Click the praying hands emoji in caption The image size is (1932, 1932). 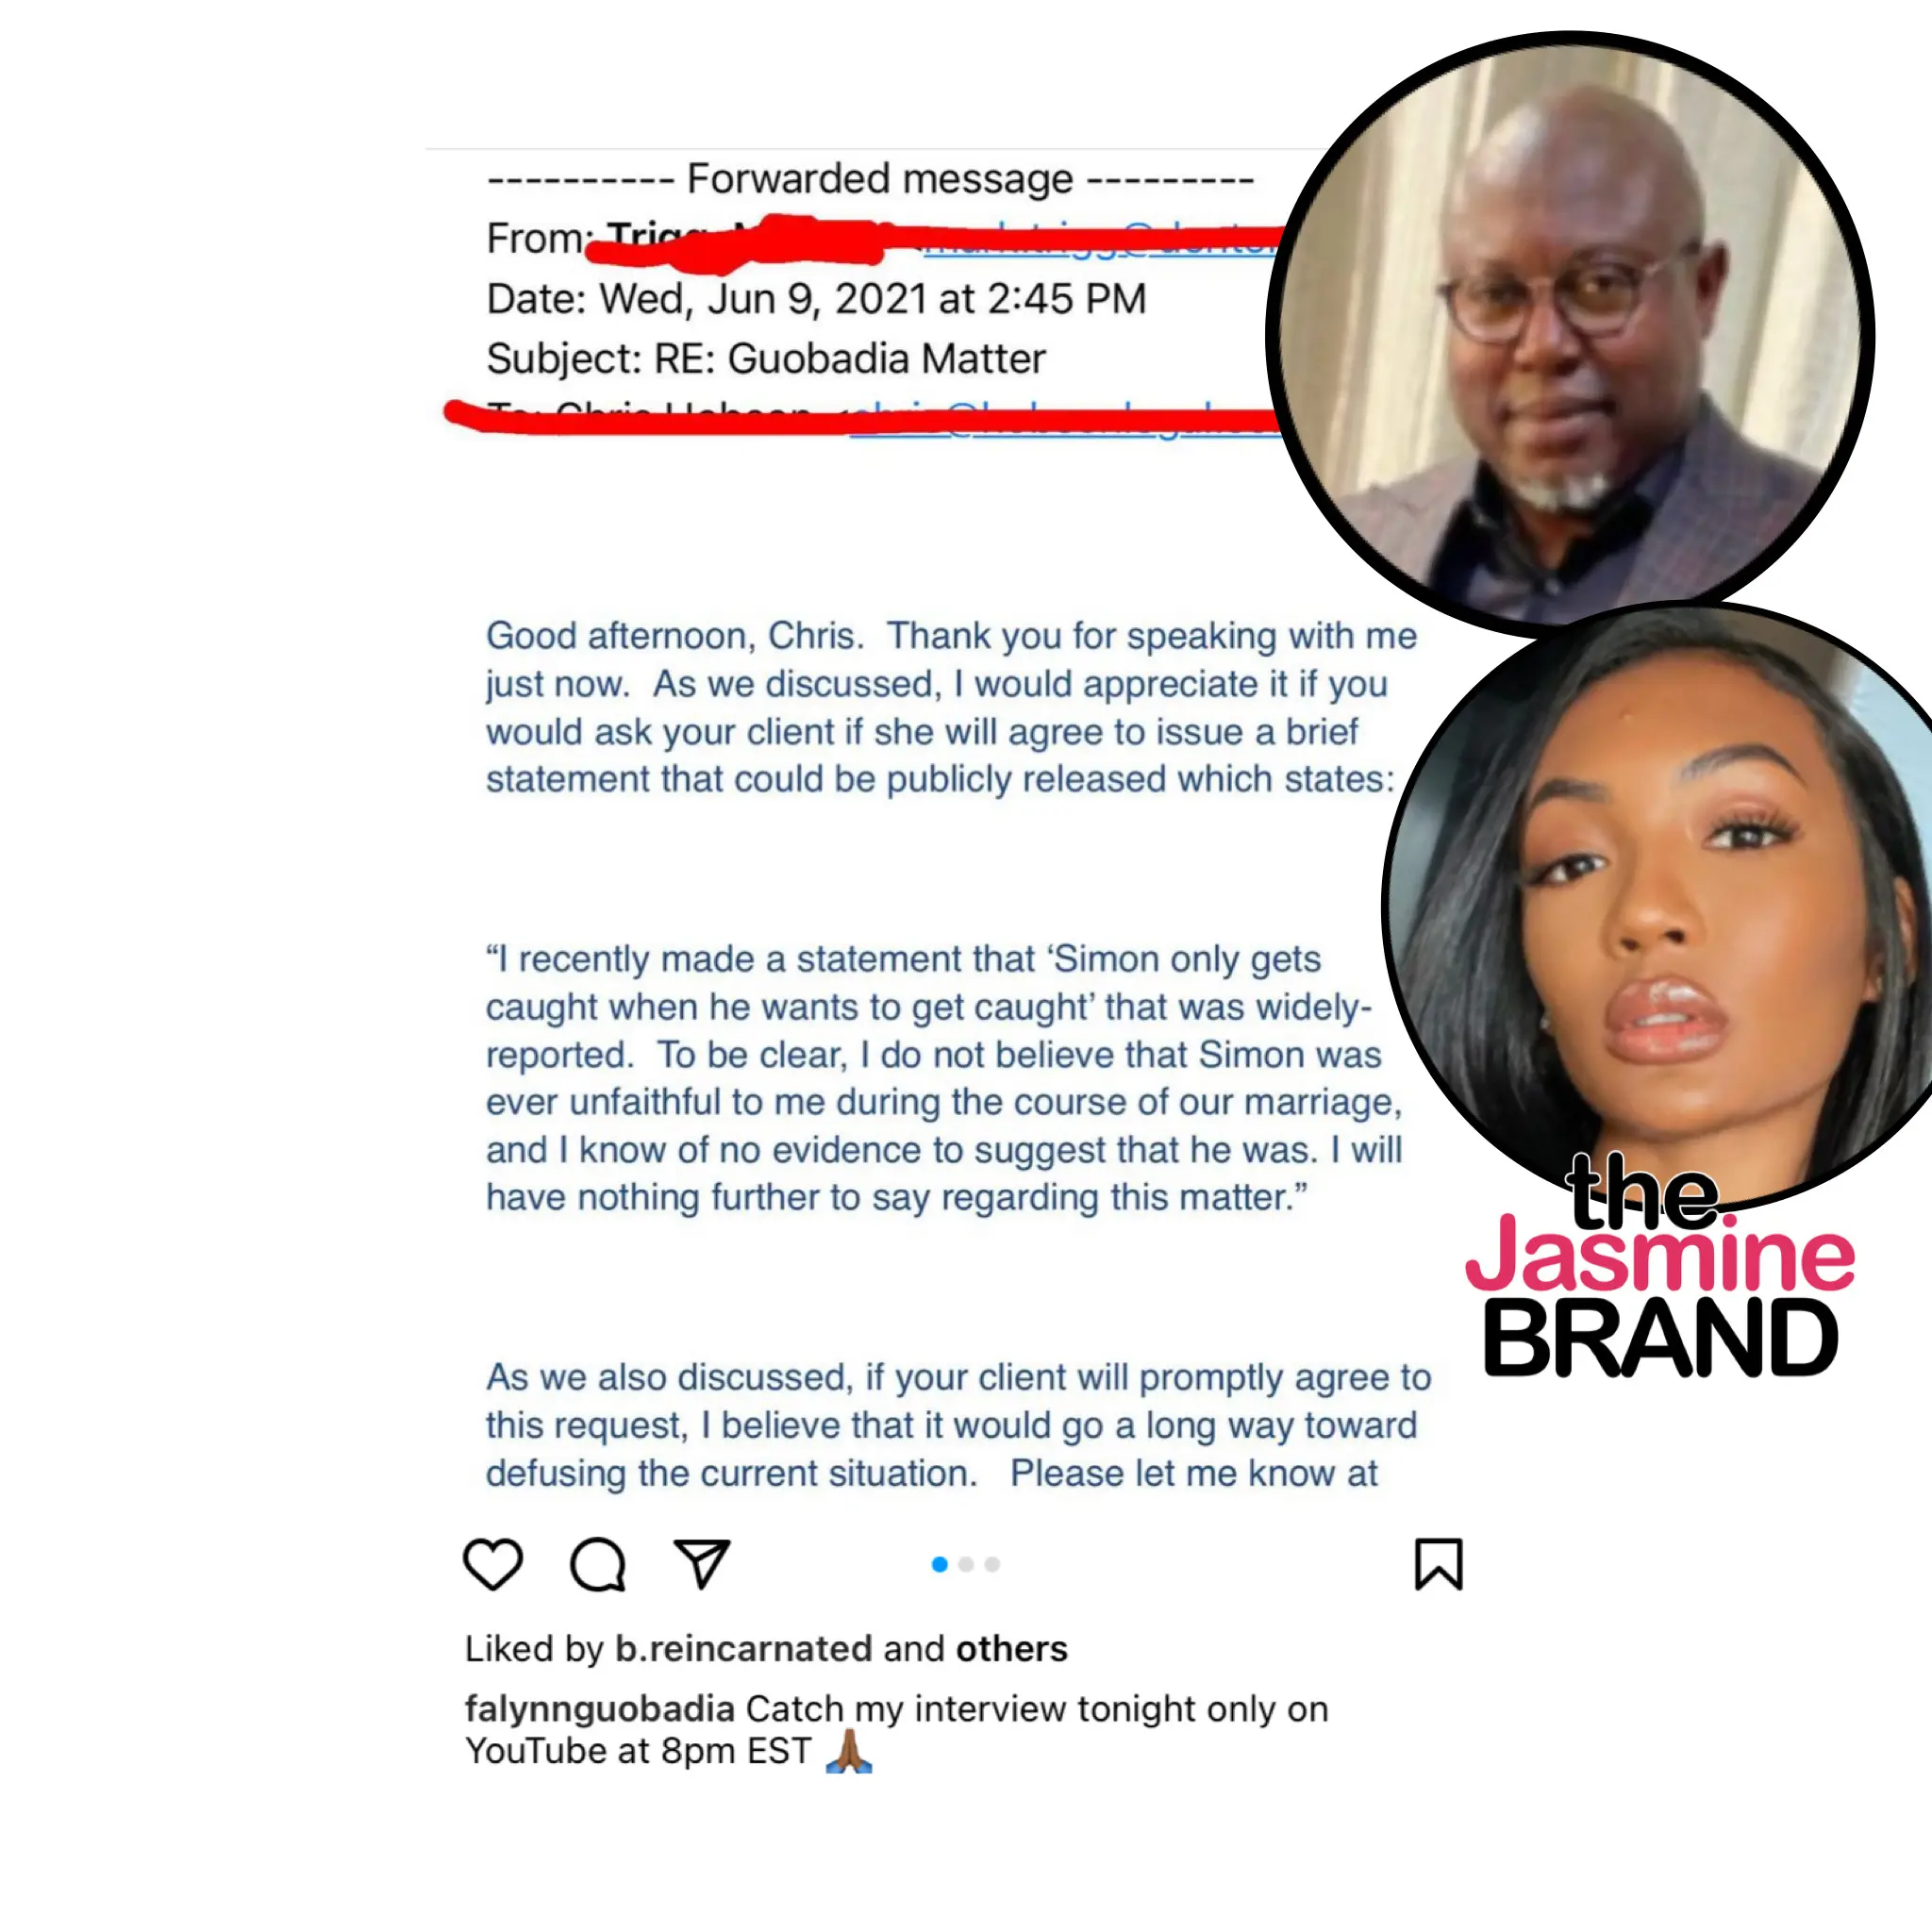(x=849, y=1751)
